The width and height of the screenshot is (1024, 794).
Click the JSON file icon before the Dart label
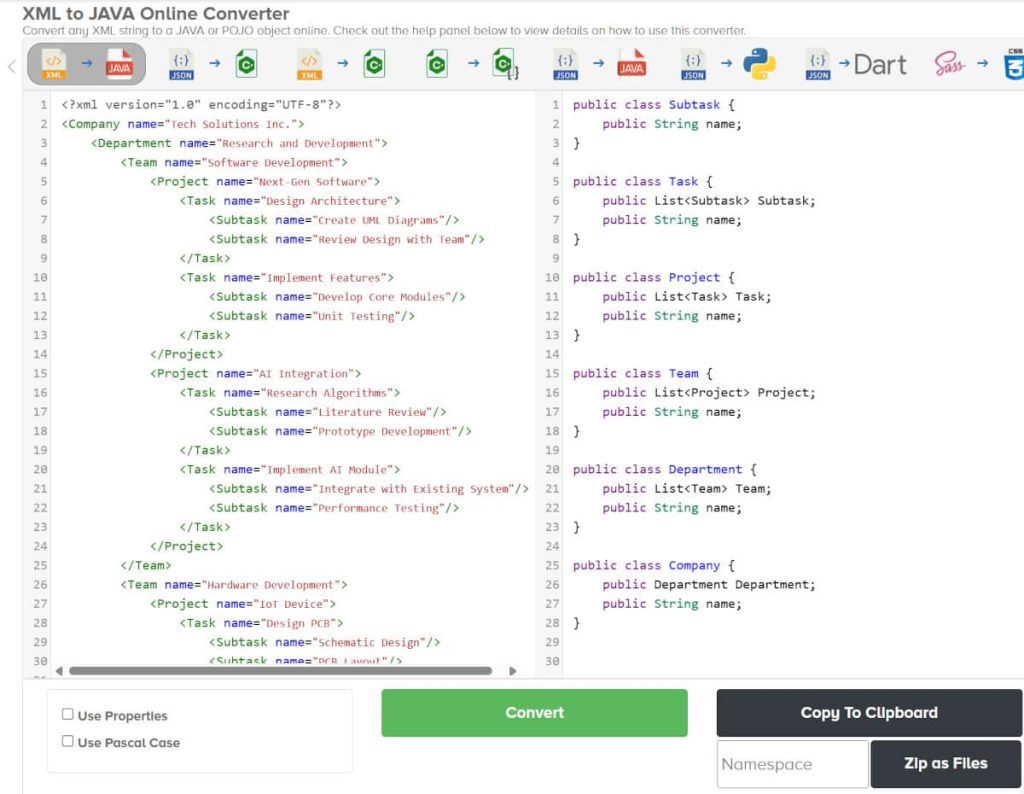click(x=817, y=62)
